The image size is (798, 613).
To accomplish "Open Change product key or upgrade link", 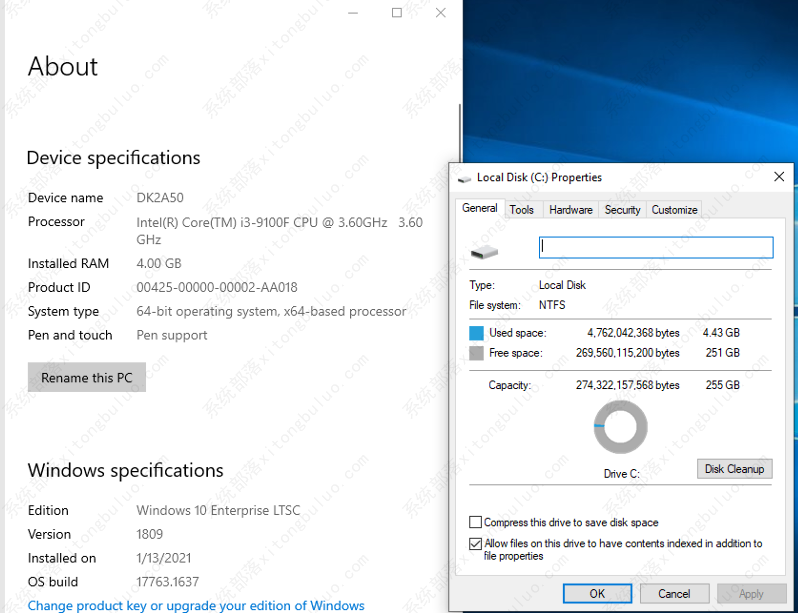I will tap(196, 605).
